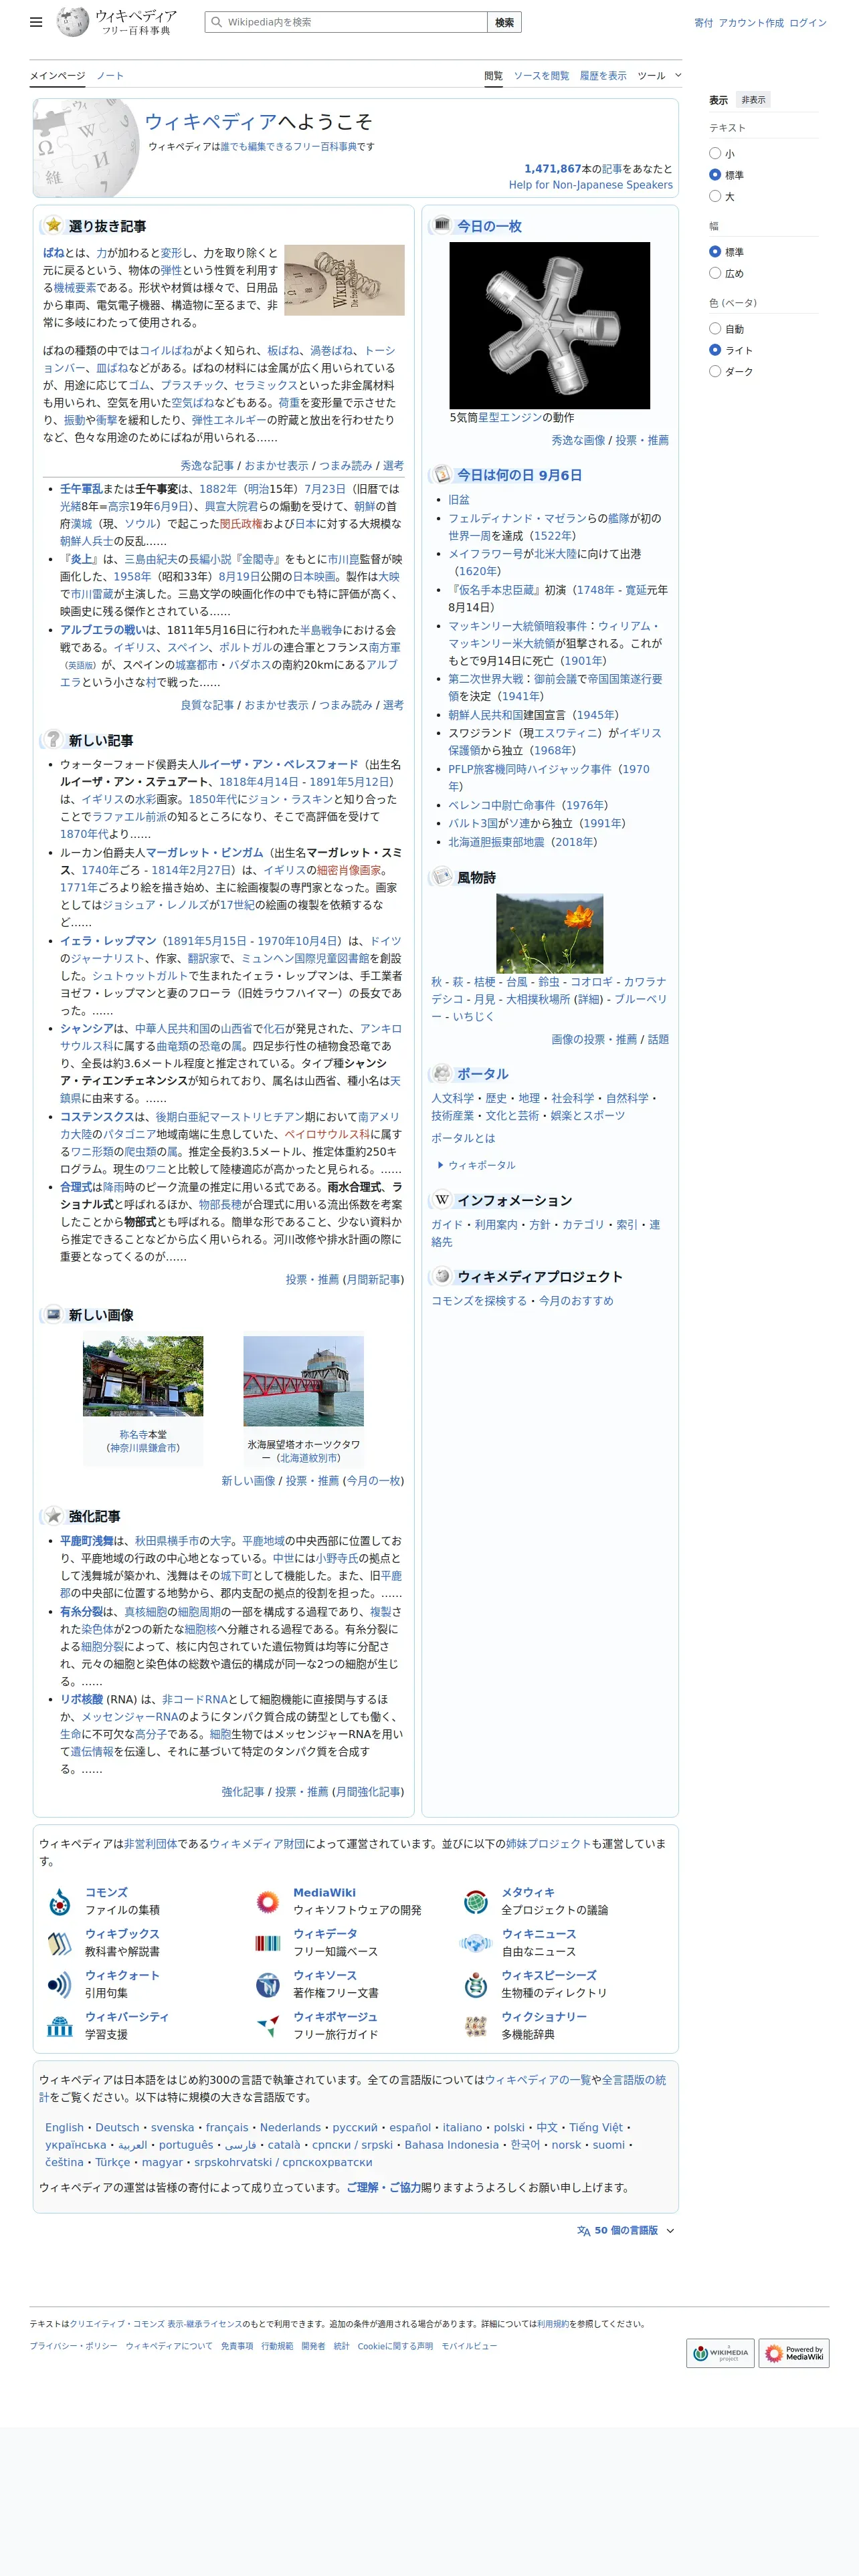This screenshot has height=2576, width=859.
Task: Open the ポータルとは link
Action: tap(463, 1138)
